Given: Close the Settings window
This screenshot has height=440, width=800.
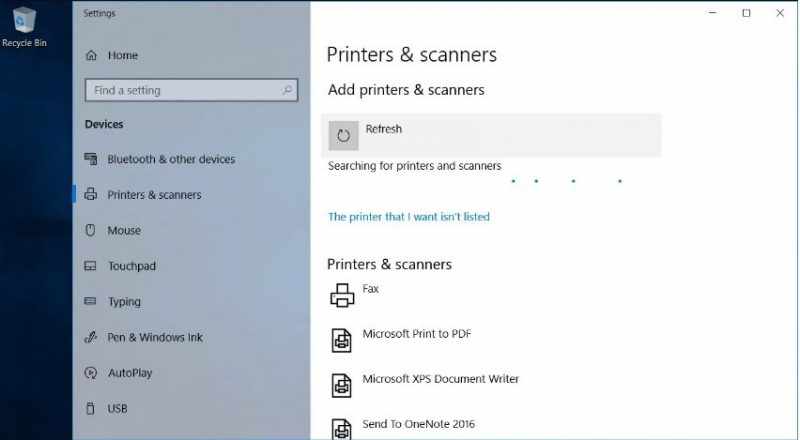Looking at the screenshot, I should tap(780, 13).
